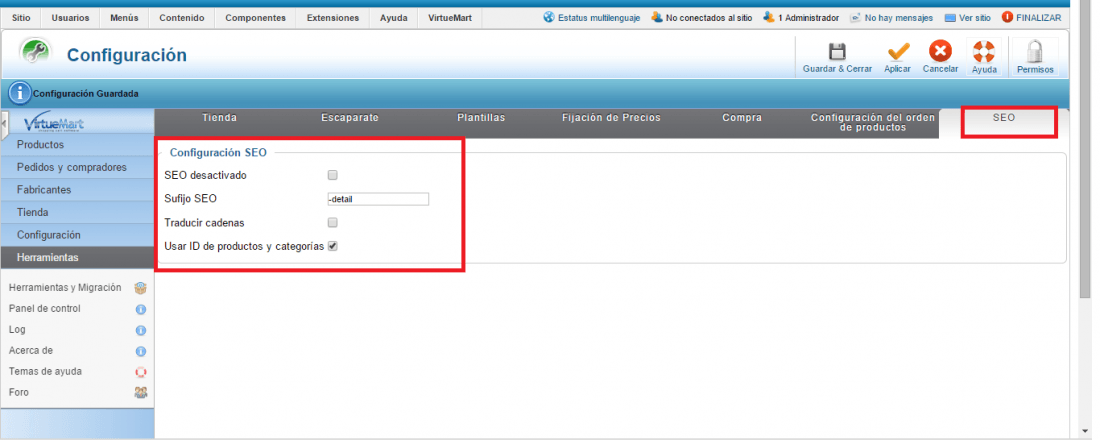
Task: Open the Sitio menu
Action: 22,18
